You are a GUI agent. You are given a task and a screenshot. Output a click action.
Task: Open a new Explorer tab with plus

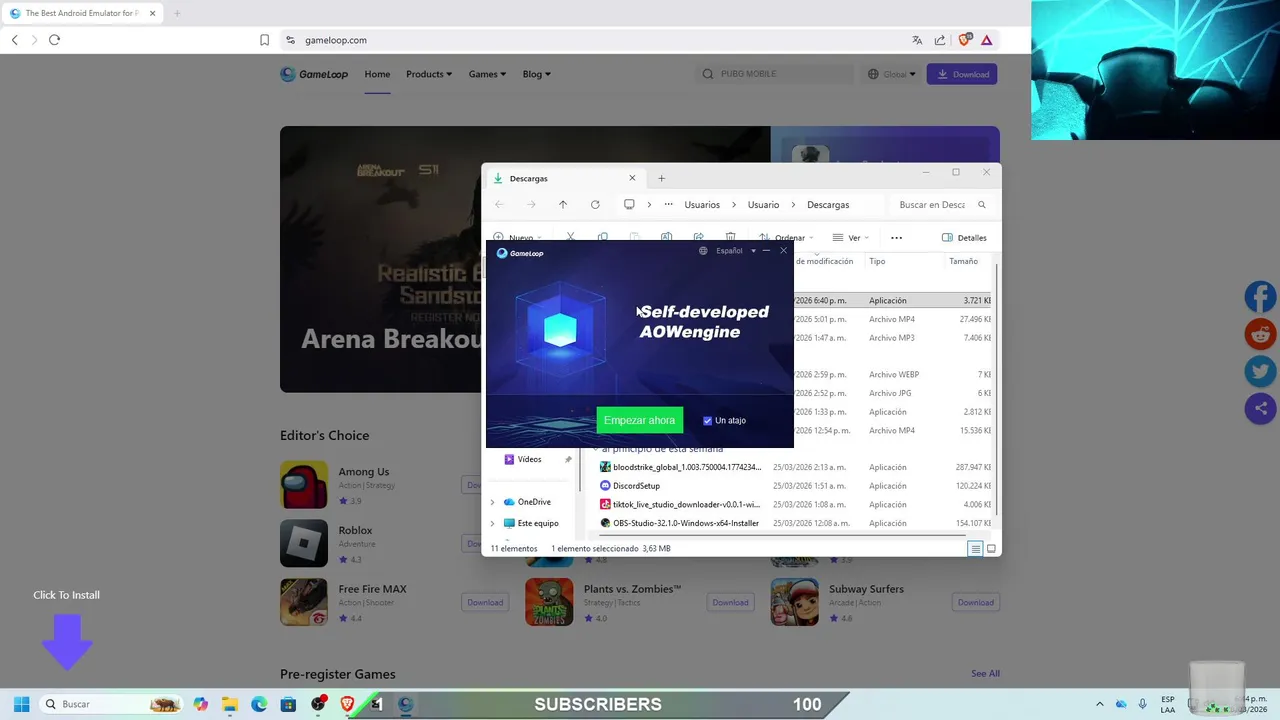[x=661, y=178]
